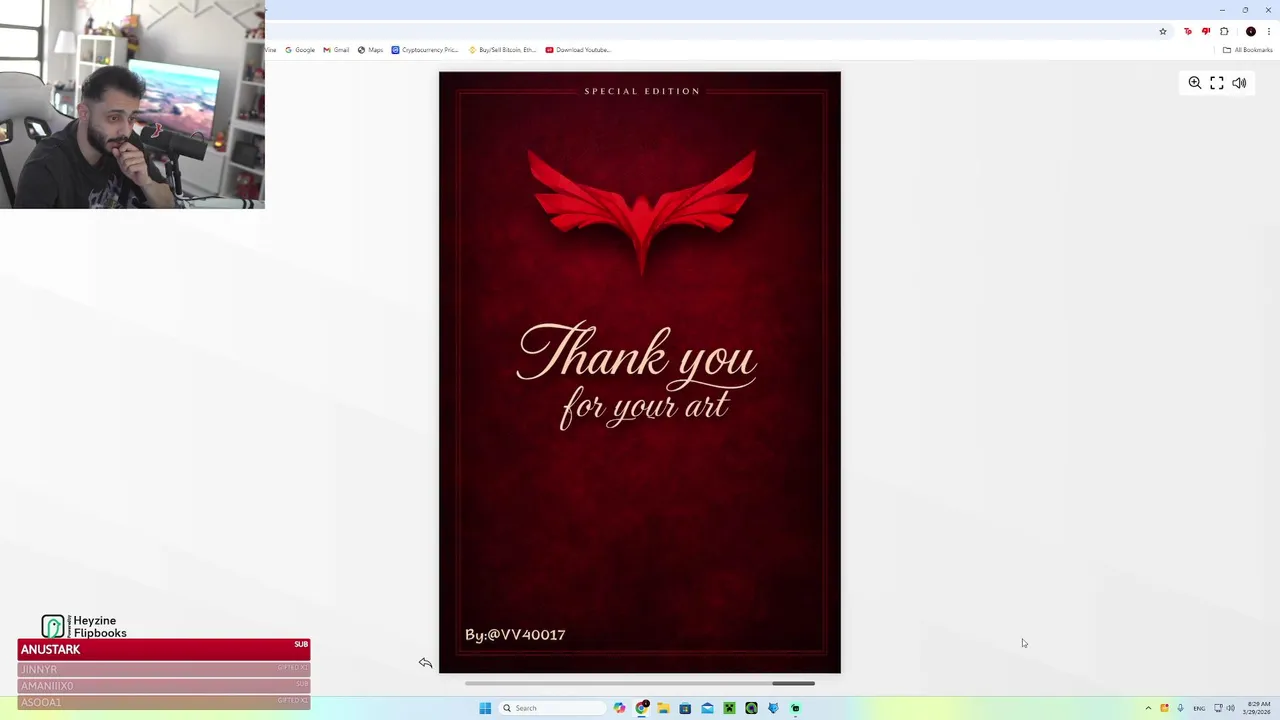The height and width of the screenshot is (720, 1280).
Task: Click the taskbar Search field
Action: point(553,708)
